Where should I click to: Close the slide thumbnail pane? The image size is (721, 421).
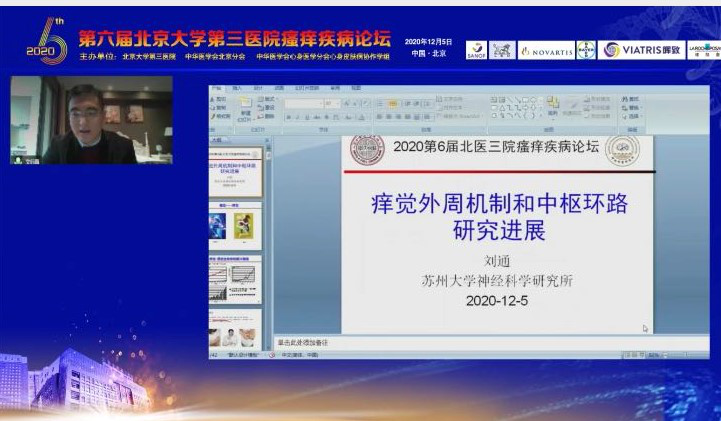tap(267, 140)
